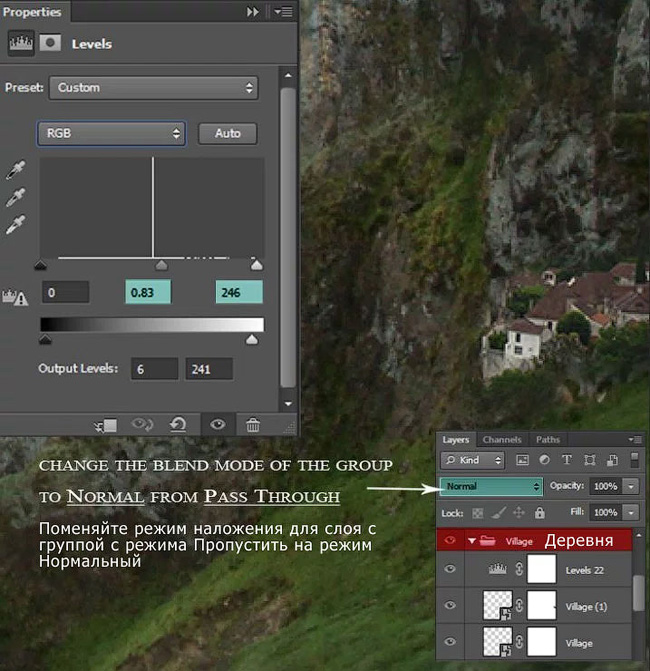650x671 pixels.
Task: Click the Levels 22 adjustment layer icon
Action: (497, 569)
